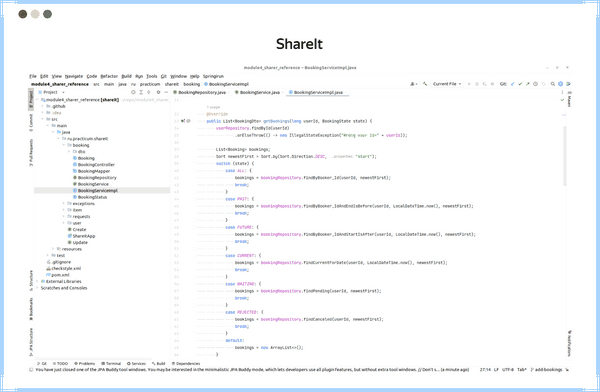
Task: Click the Stop square icon in the toolbar
Action: tap(492, 84)
